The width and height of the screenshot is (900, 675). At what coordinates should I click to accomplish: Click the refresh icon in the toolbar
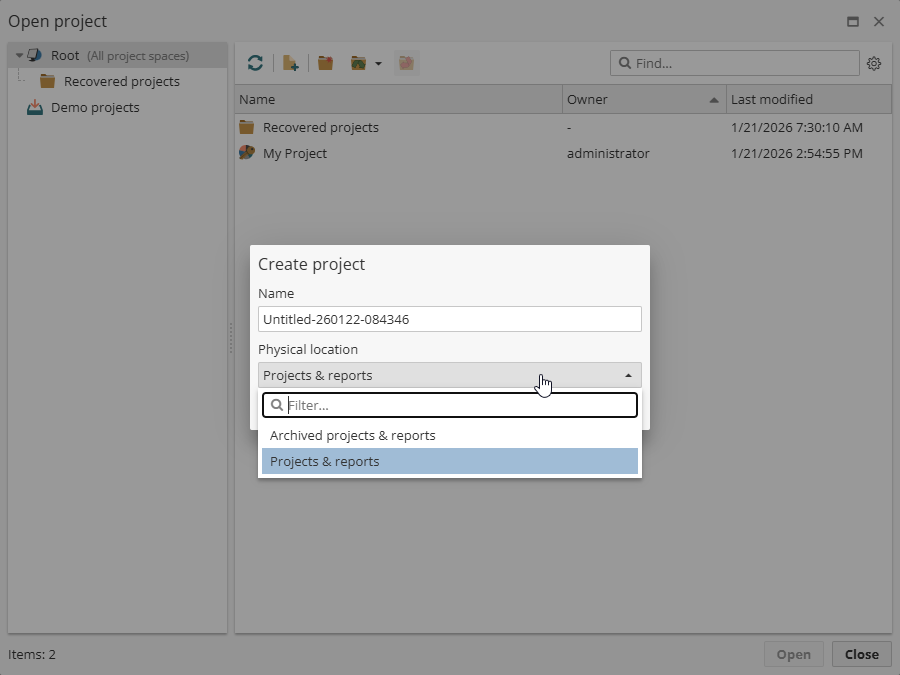pos(255,63)
